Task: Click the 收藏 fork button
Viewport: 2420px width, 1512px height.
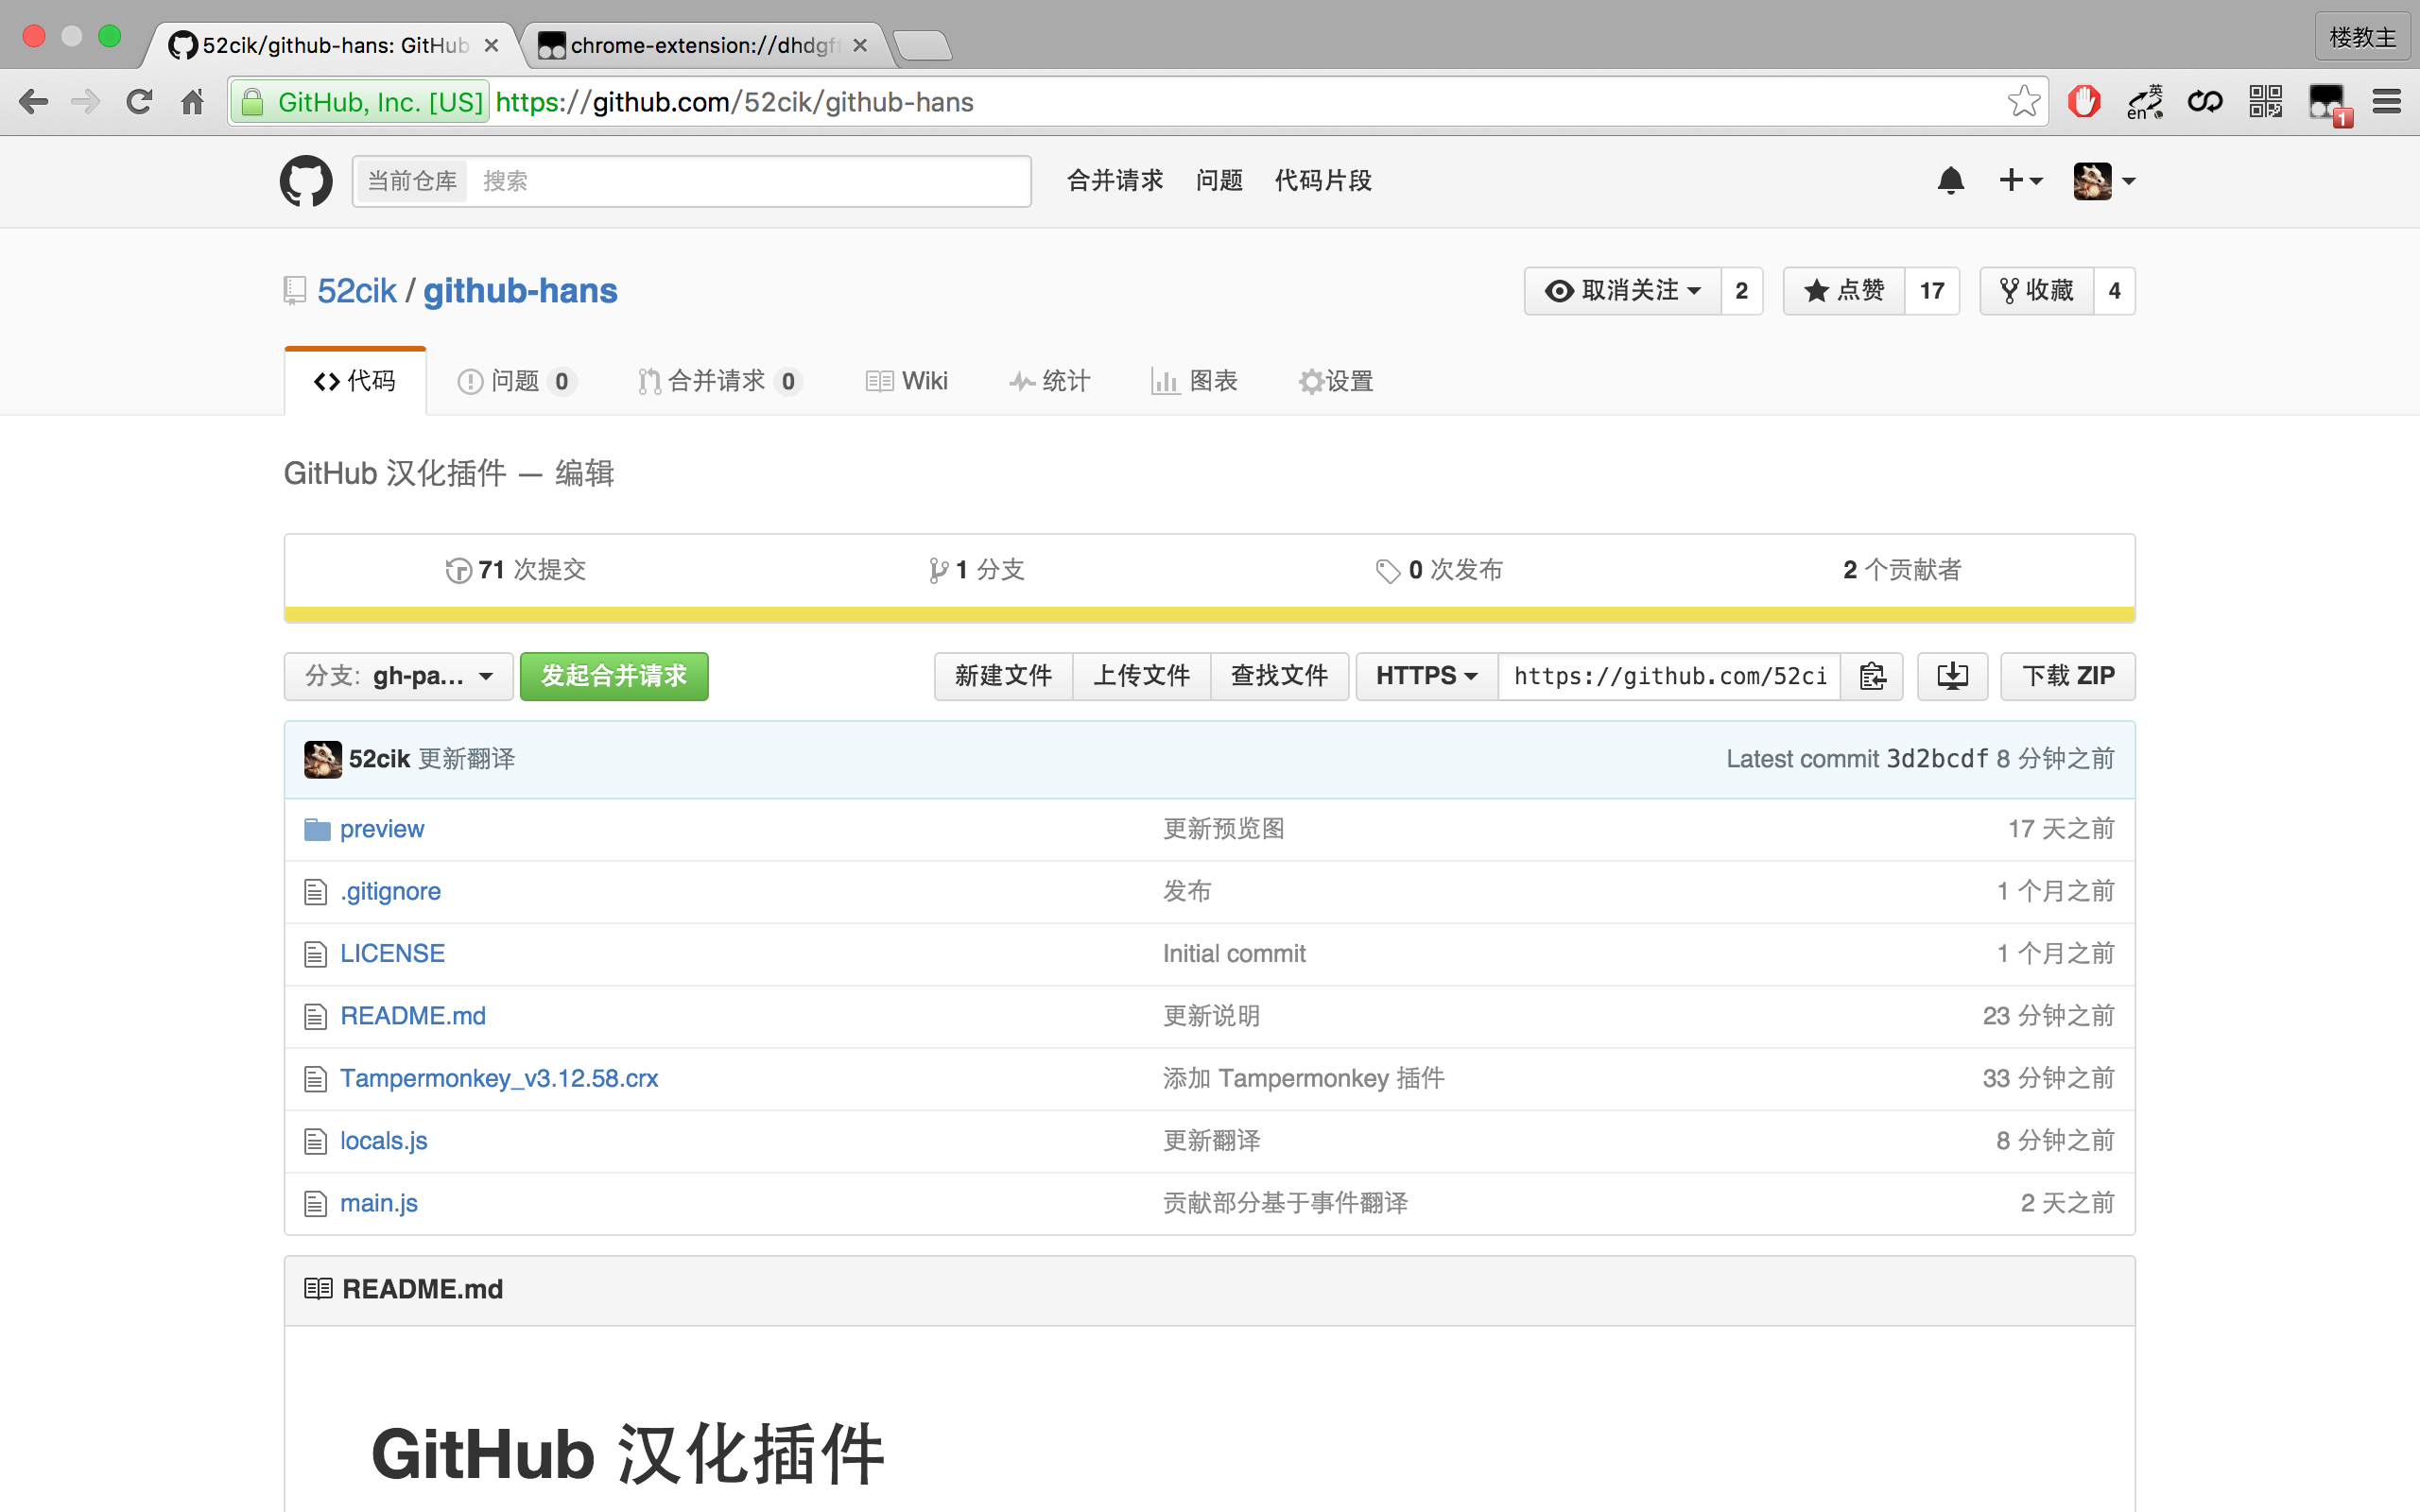Action: pos(2037,291)
